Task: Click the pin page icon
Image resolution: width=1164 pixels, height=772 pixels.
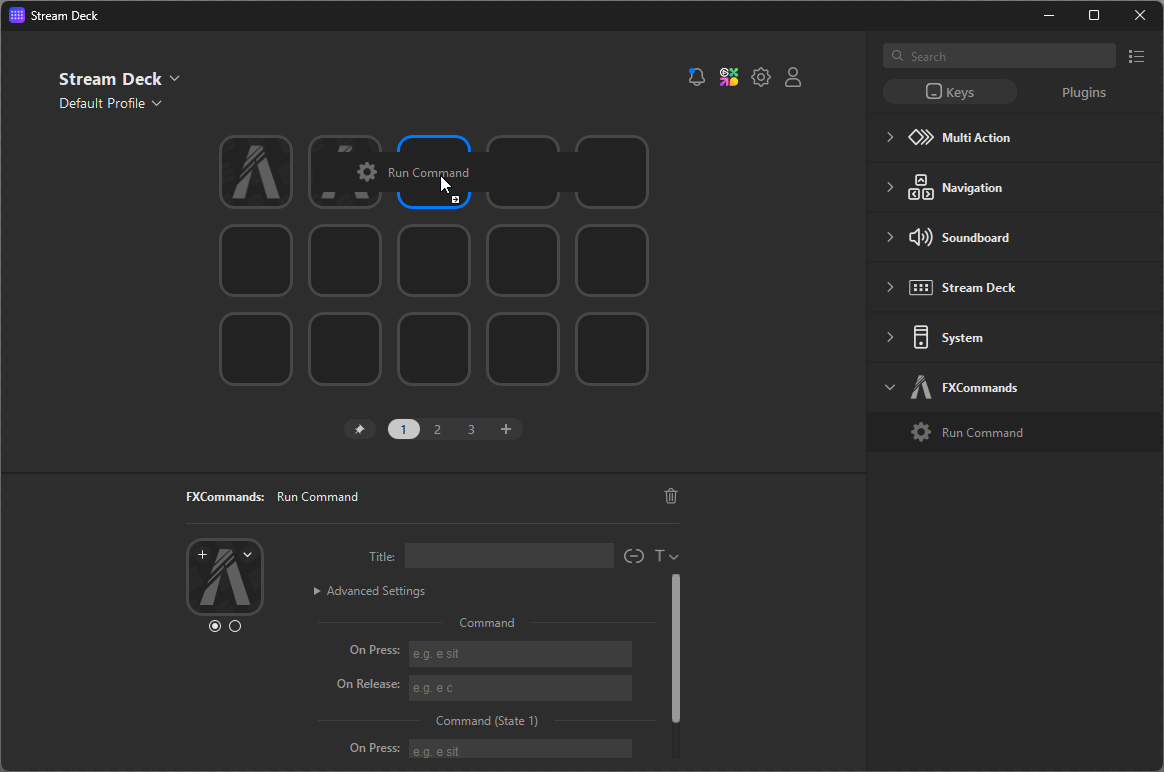Action: tap(359, 429)
